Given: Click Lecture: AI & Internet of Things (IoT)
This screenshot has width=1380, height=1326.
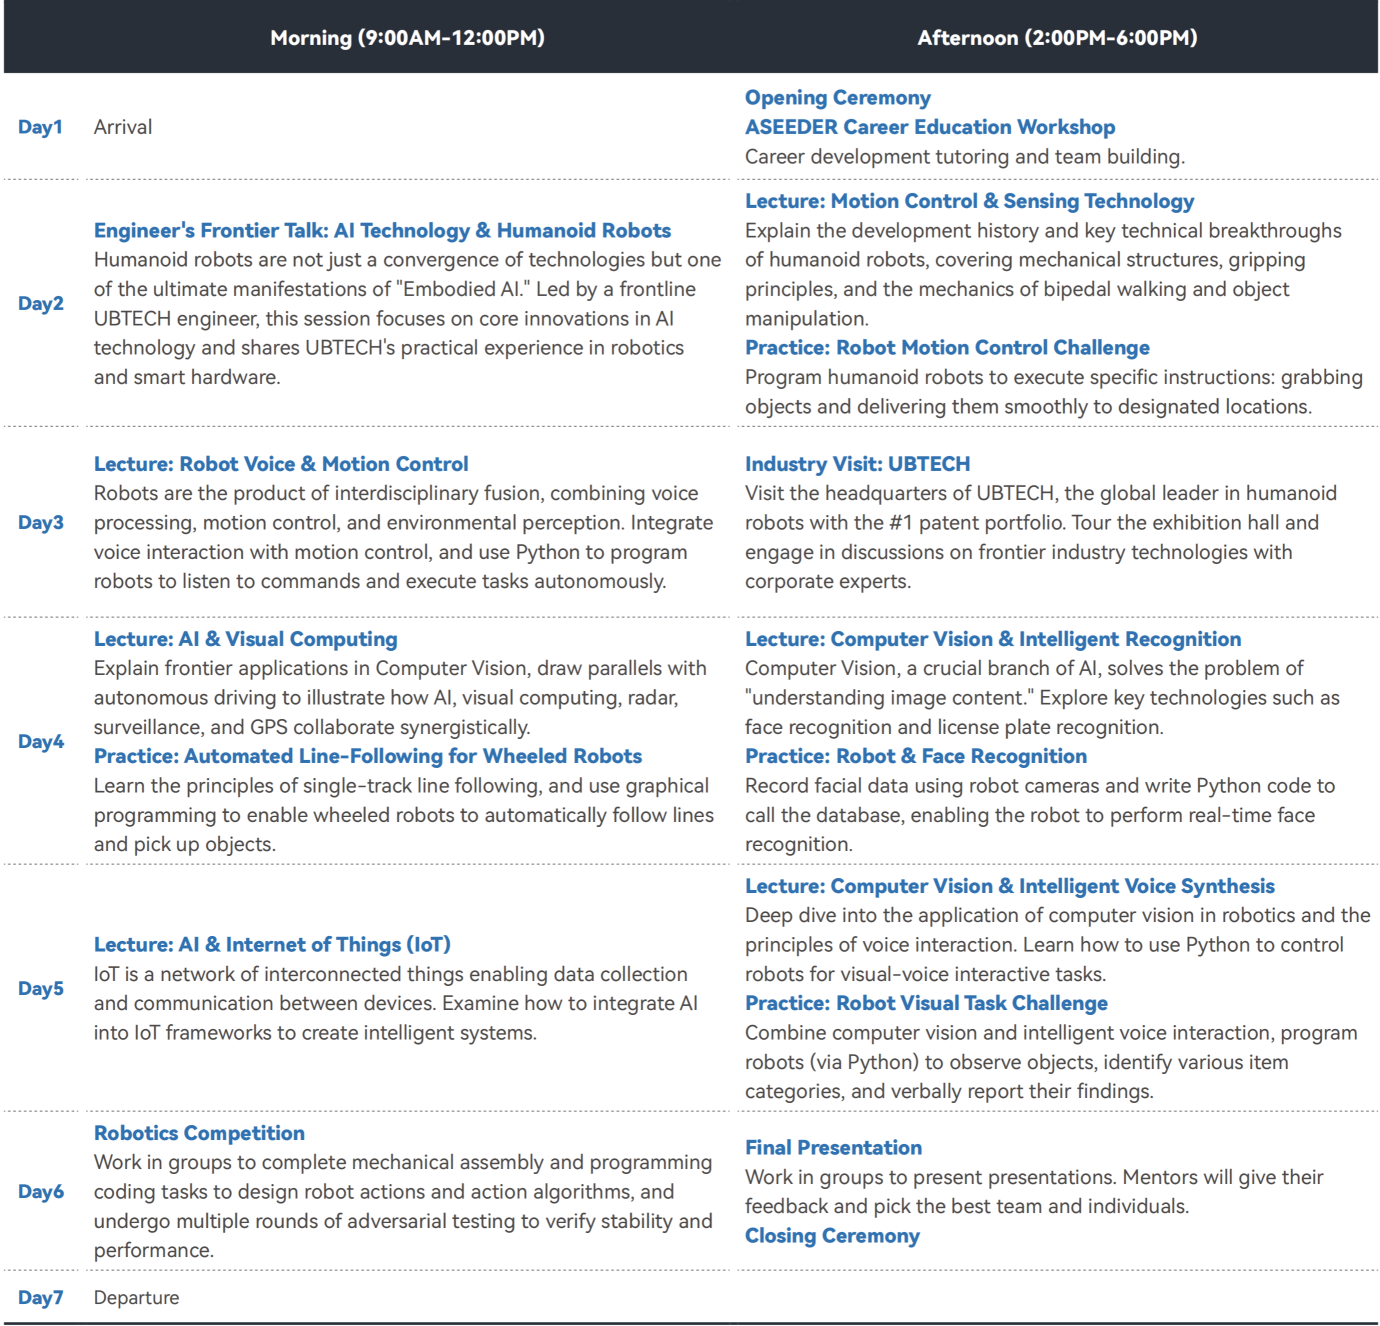Looking at the screenshot, I should tap(272, 945).
